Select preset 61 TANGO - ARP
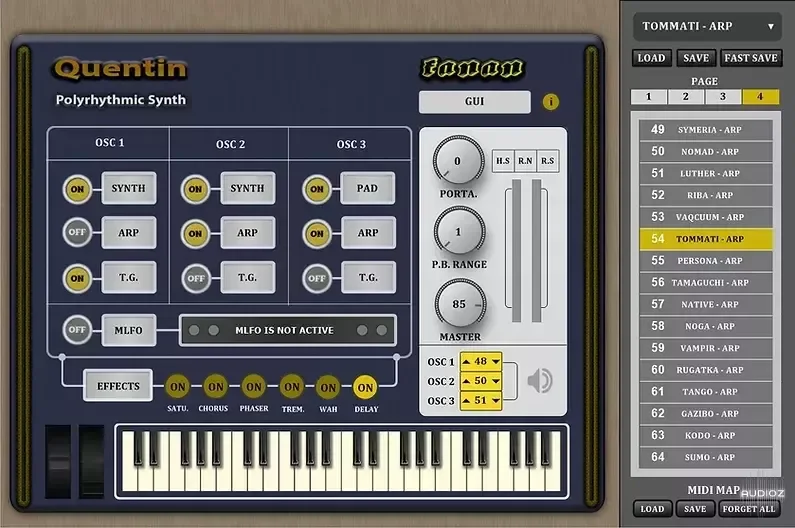Viewport: 795px width, 528px height. click(706, 392)
